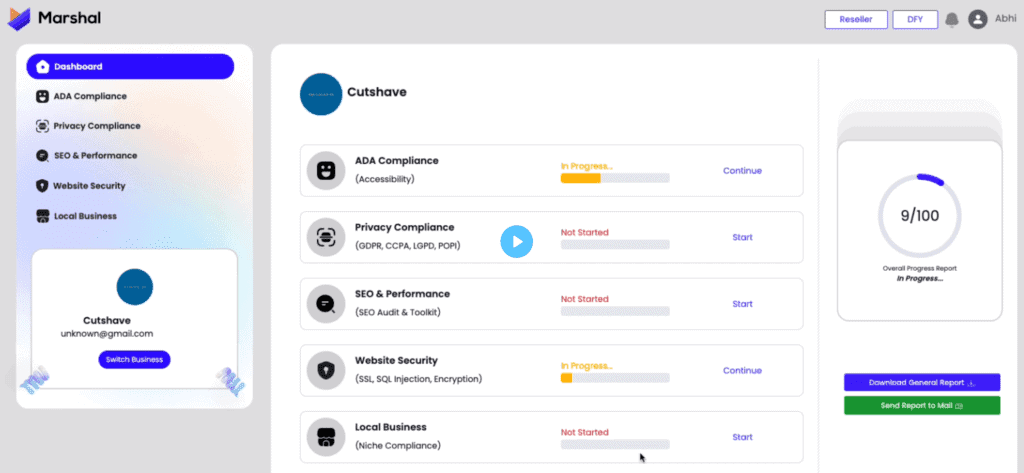
Task: Click the SEO & Performance card icon
Action: pos(325,304)
